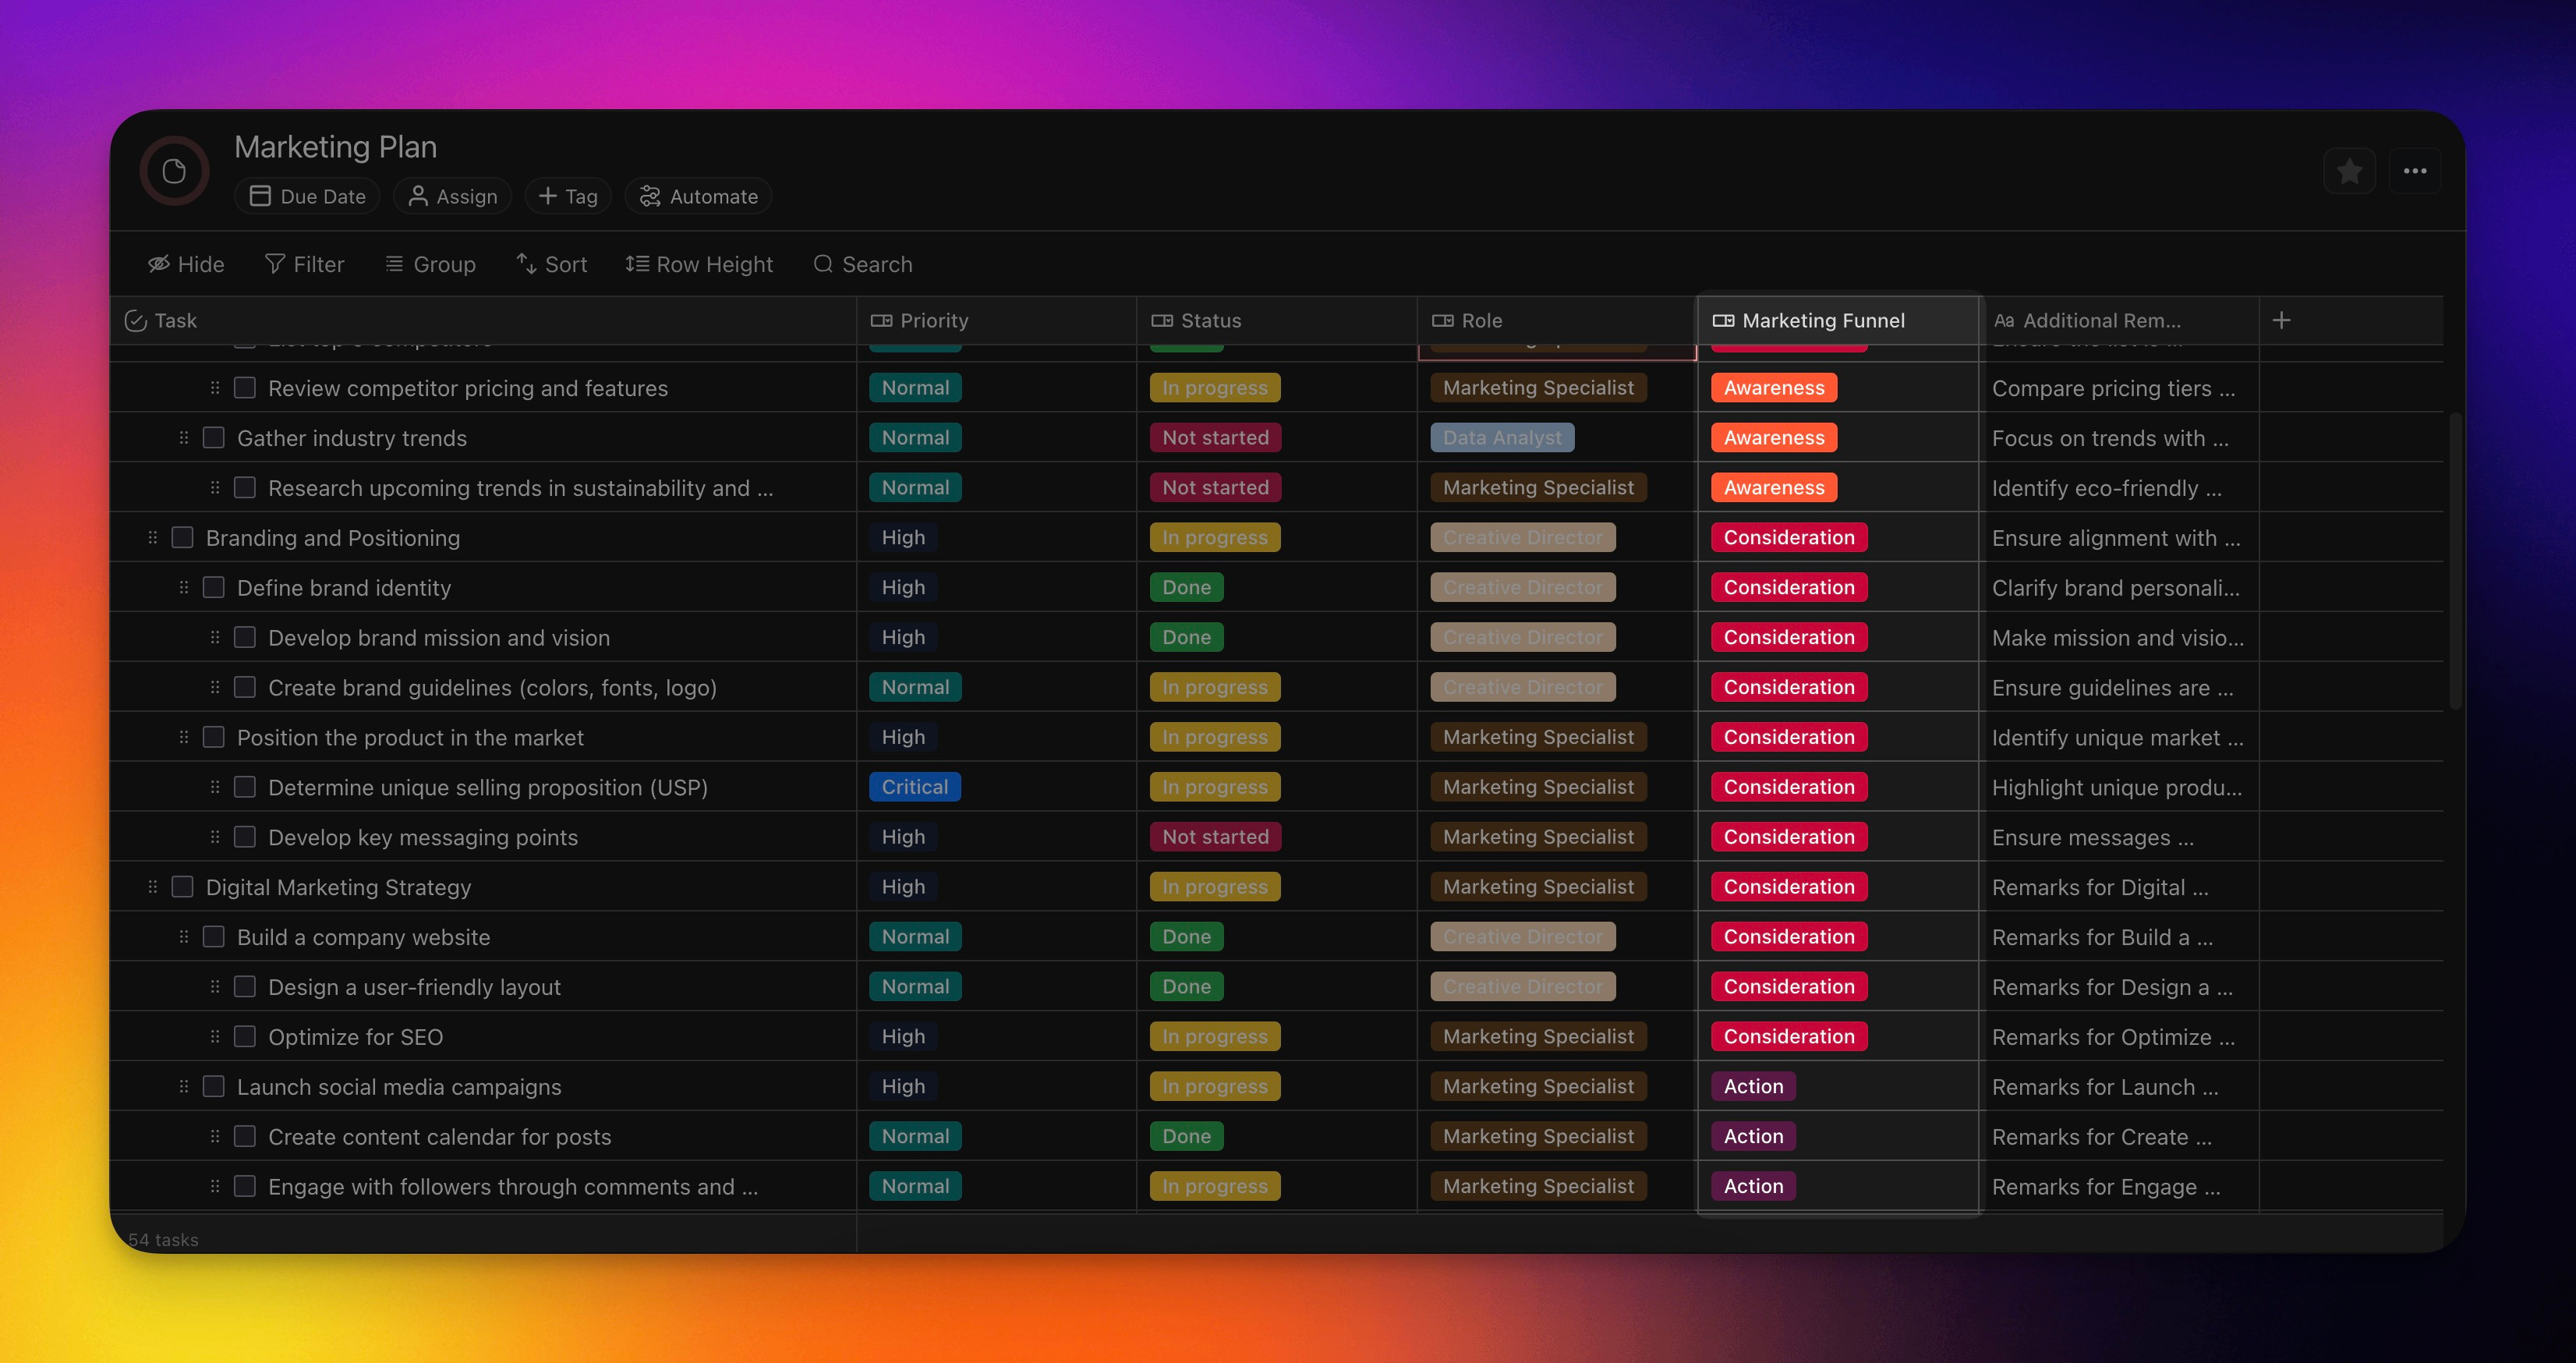This screenshot has height=1363, width=2576.
Task: Open Data Analyst role dropdown
Action: [x=1502, y=438]
